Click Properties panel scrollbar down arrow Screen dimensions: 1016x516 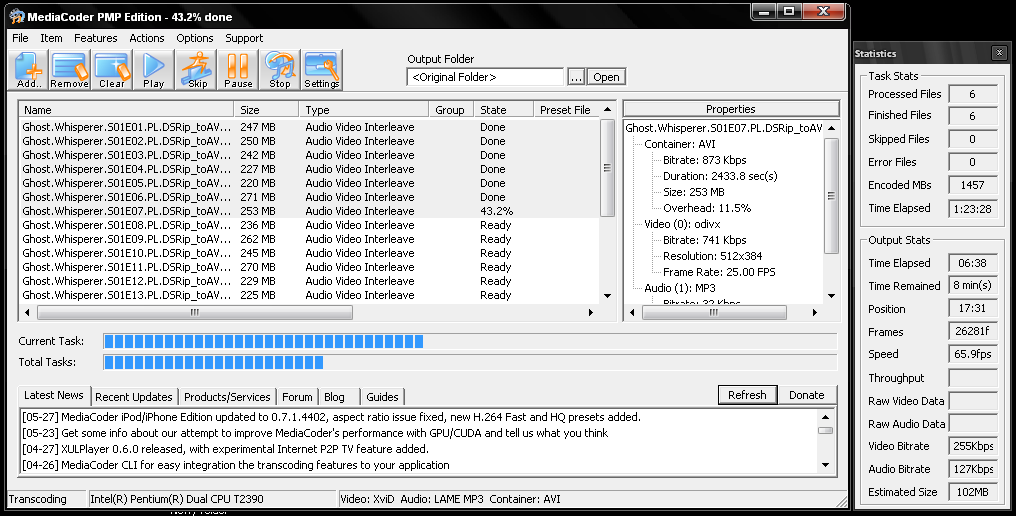[831, 296]
